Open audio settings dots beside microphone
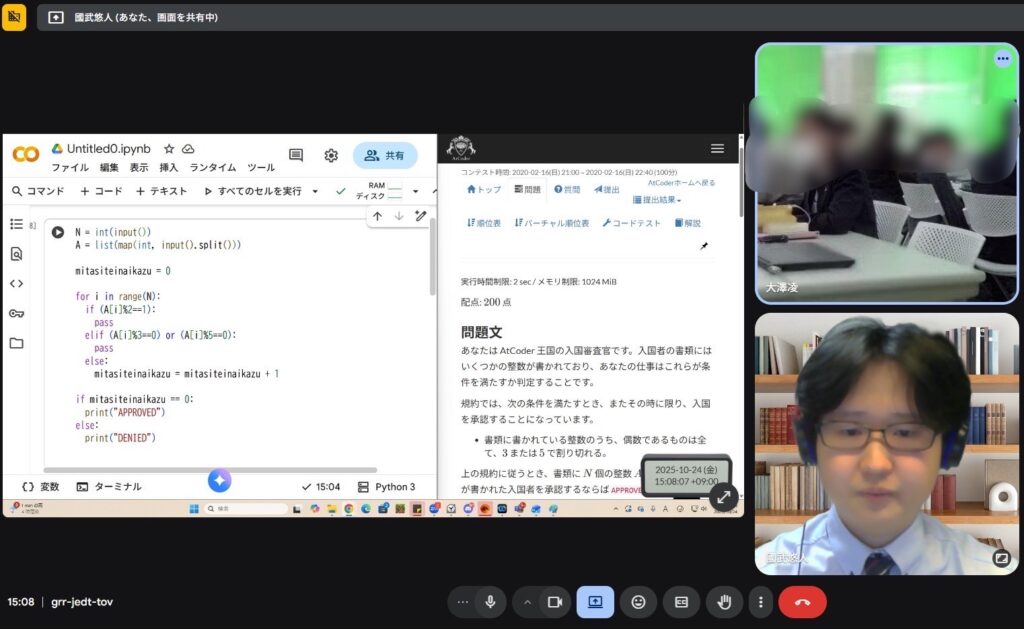 click(462, 602)
